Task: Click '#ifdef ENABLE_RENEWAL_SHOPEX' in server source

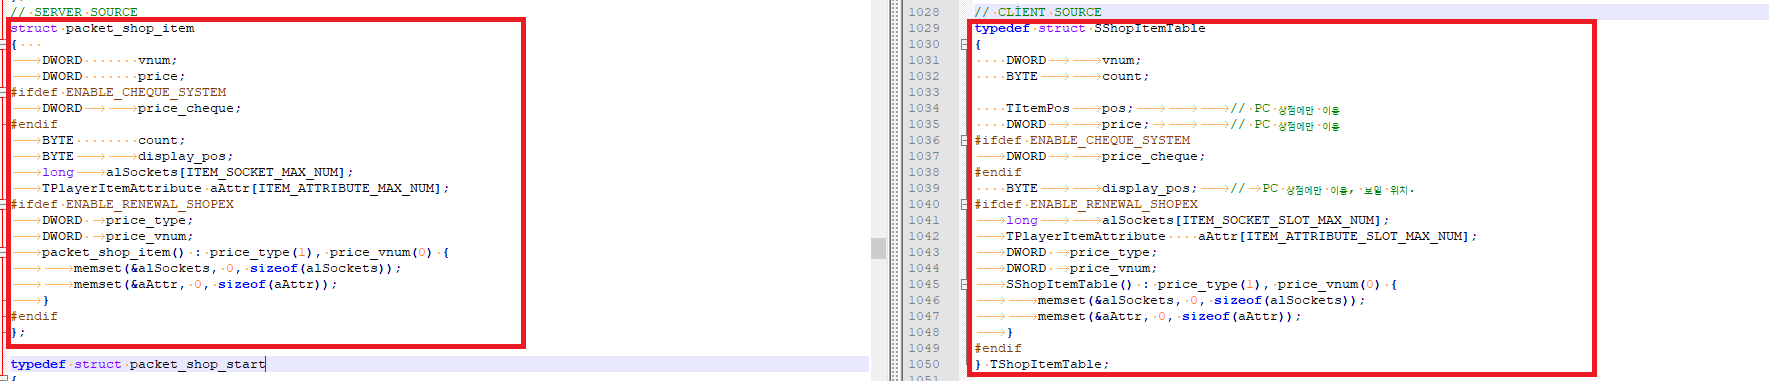Action: [123, 204]
